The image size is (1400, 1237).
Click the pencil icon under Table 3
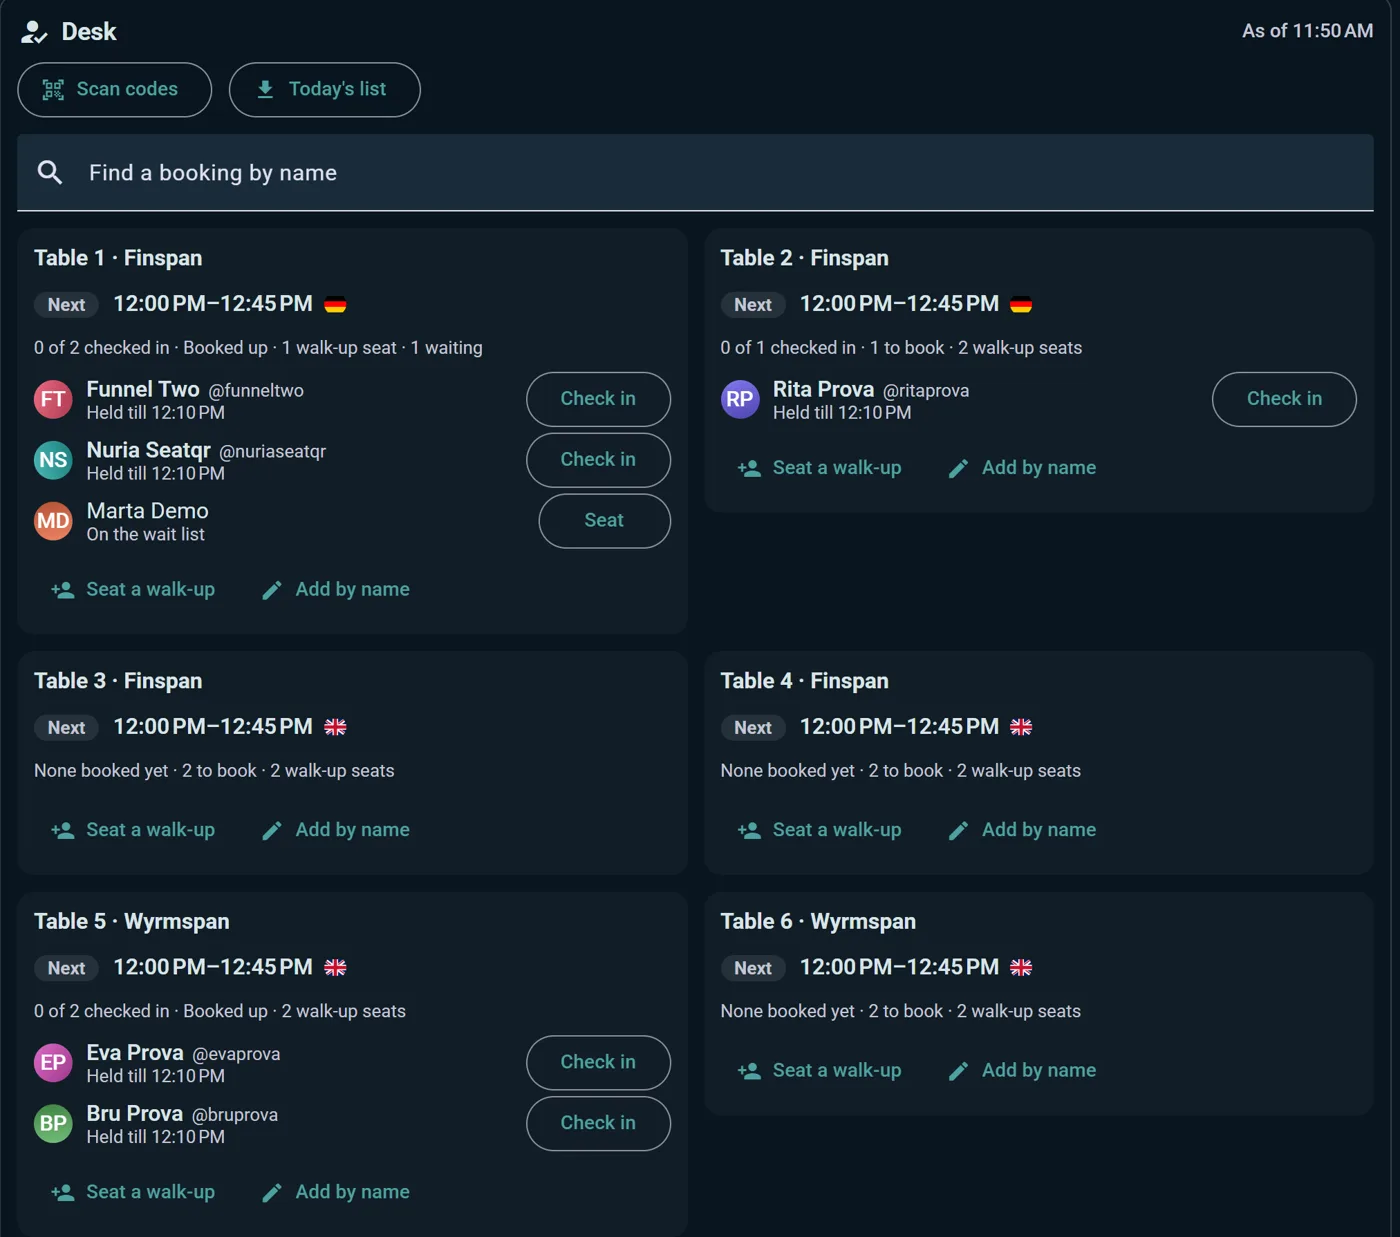[x=272, y=831]
